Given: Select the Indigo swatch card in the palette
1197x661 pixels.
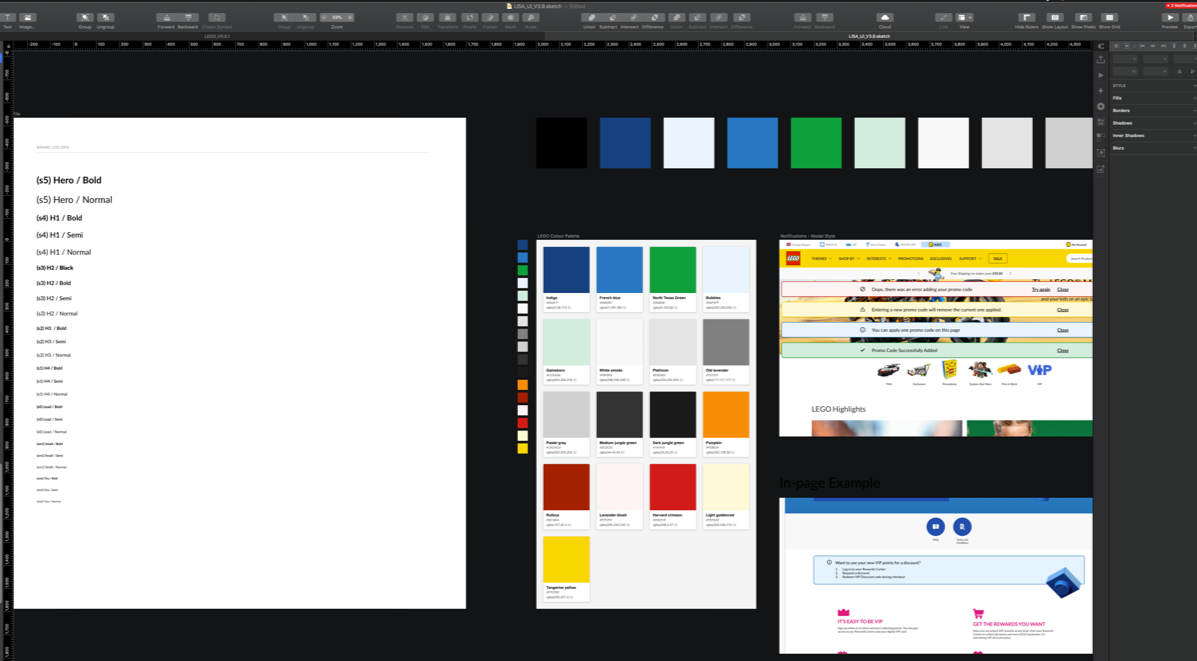Looking at the screenshot, I should coord(566,279).
